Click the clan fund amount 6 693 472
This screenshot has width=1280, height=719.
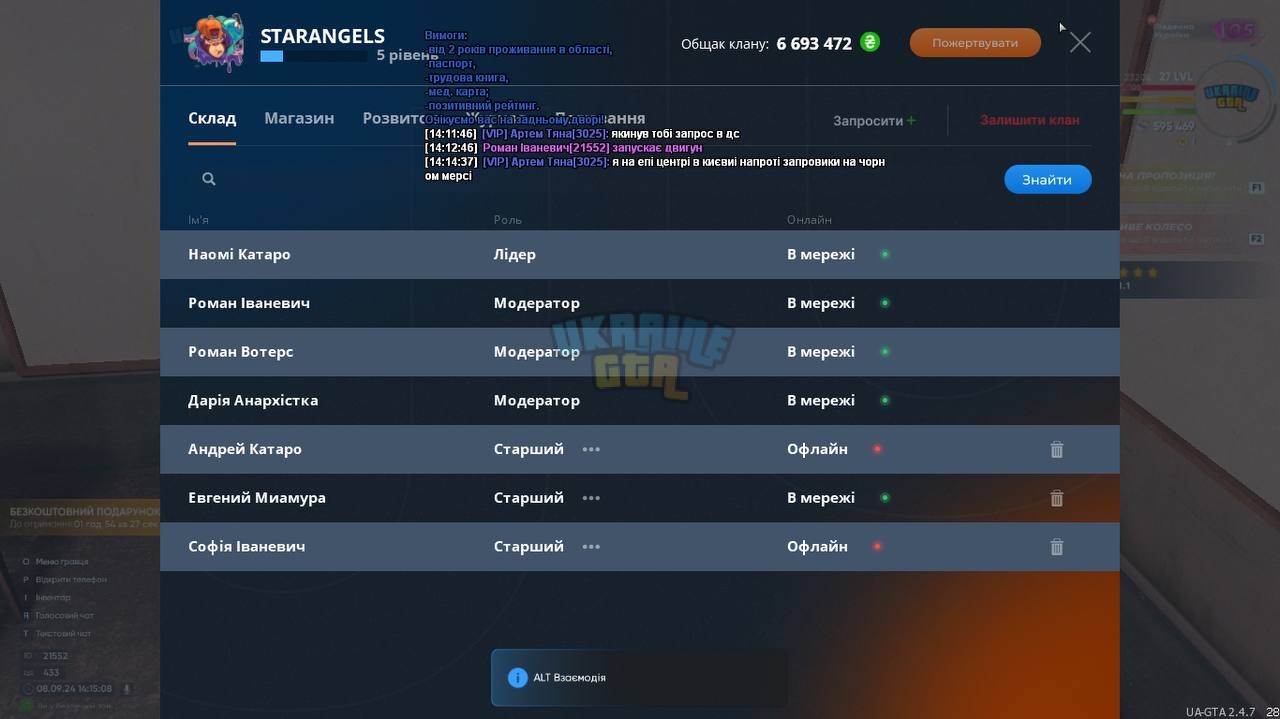click(x=814, y=43)
